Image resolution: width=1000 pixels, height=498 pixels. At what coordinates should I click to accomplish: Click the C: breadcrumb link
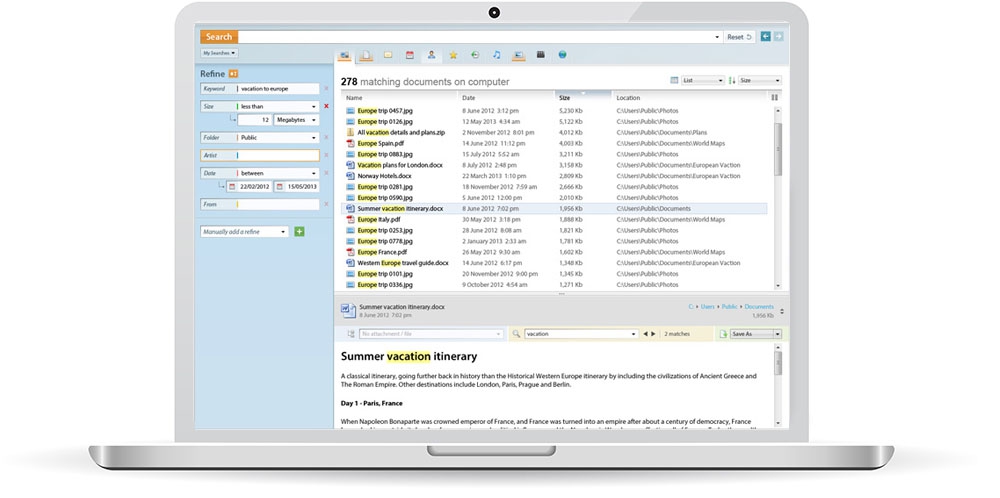click(691, 307)
